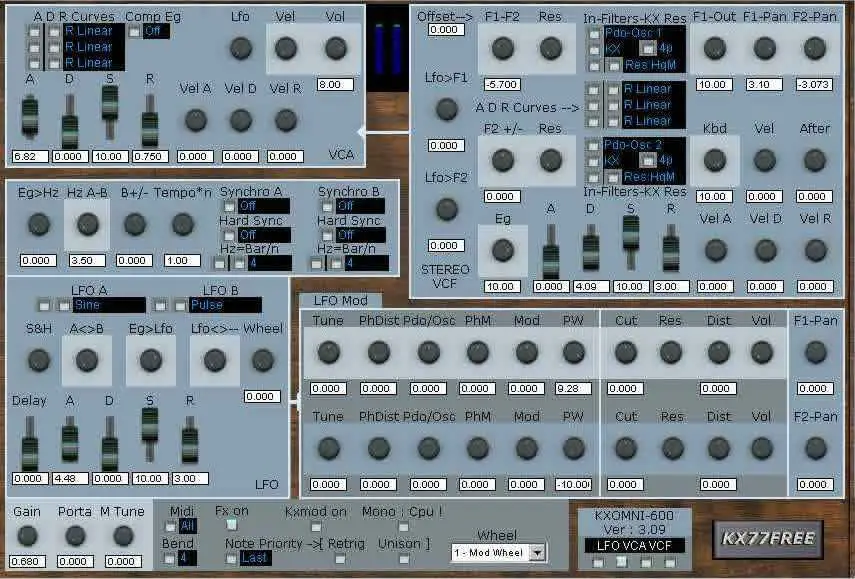
Task: Click the Gain knob
Action: 27,536
